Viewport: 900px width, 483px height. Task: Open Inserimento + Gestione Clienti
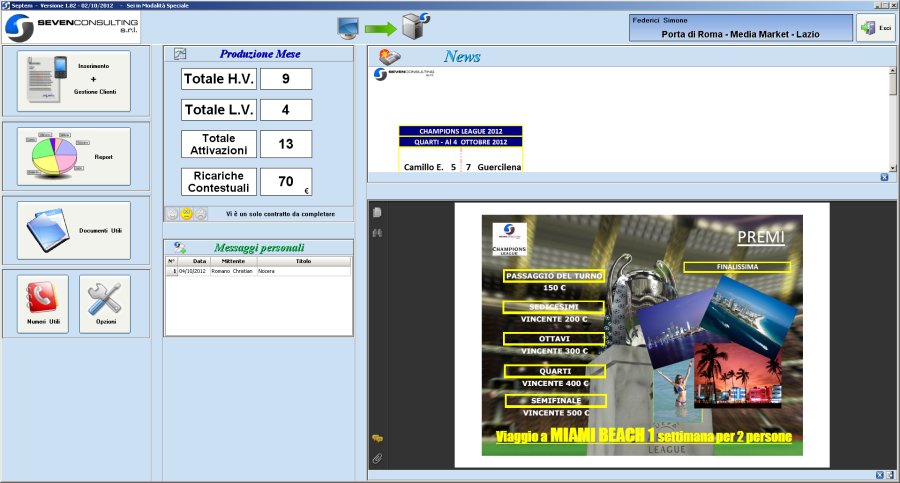[74, 81]
